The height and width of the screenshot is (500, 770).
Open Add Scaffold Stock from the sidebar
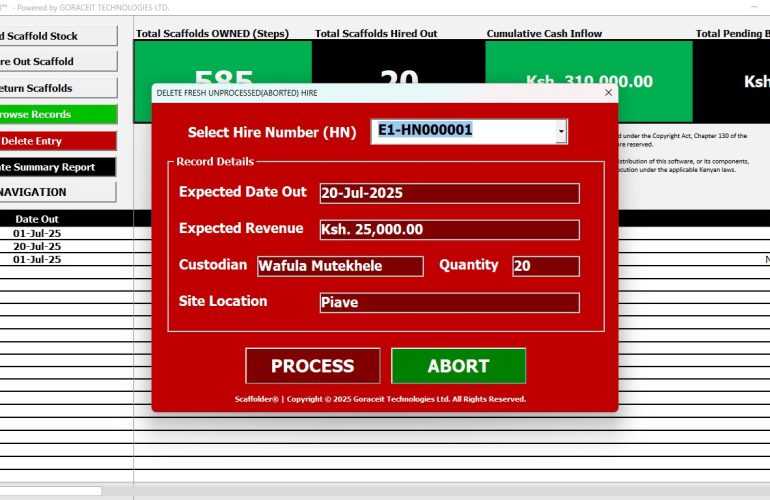pos(58,36)
